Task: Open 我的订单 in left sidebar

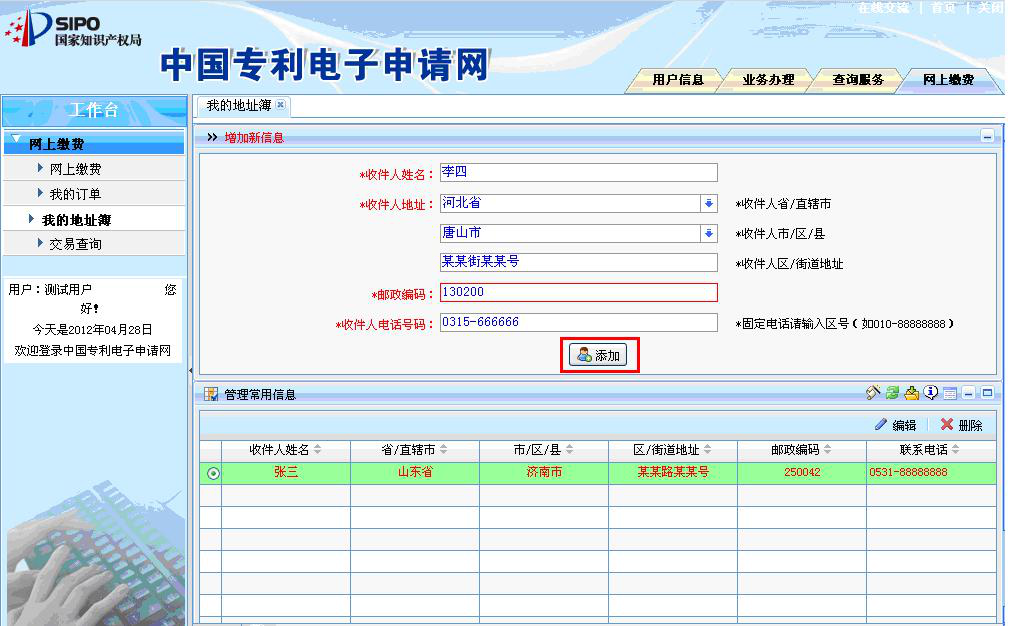Action: point(75,194)
